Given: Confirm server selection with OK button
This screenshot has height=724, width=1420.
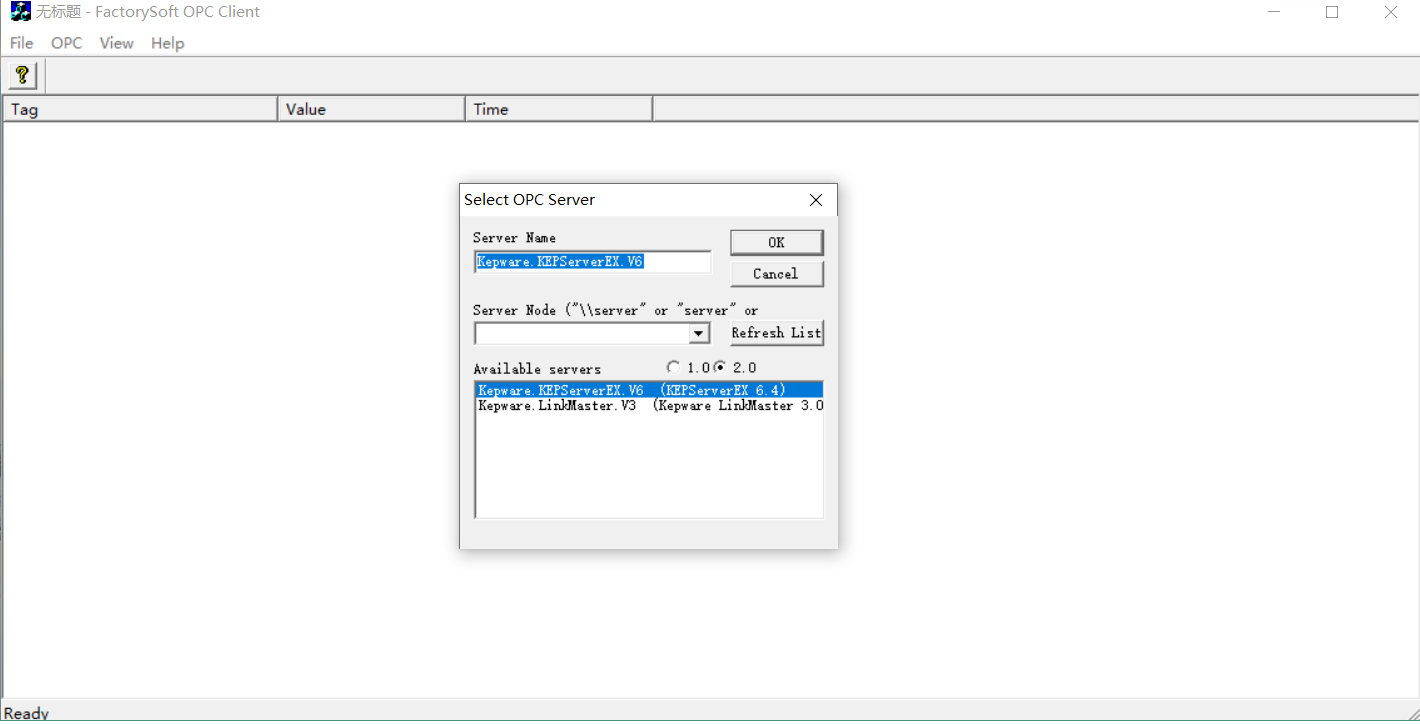Looking at the screenshot, I should (777, 242).
